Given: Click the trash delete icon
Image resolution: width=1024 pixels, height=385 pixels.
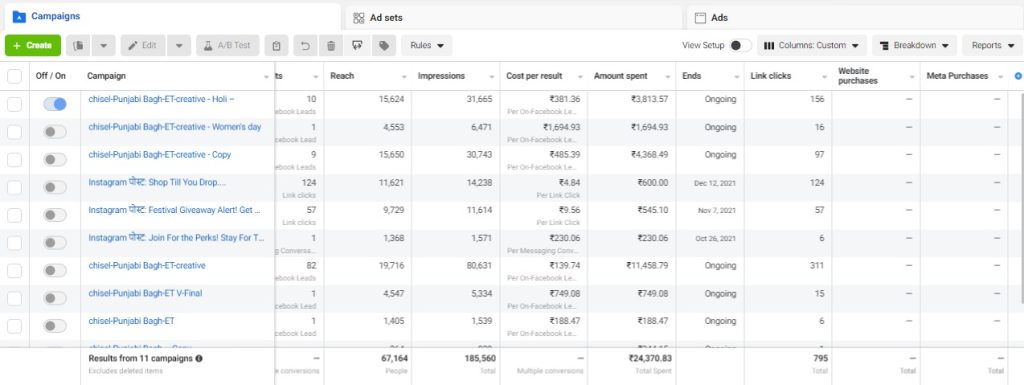Looking at the screenshot, I should [x=331, y=46].
